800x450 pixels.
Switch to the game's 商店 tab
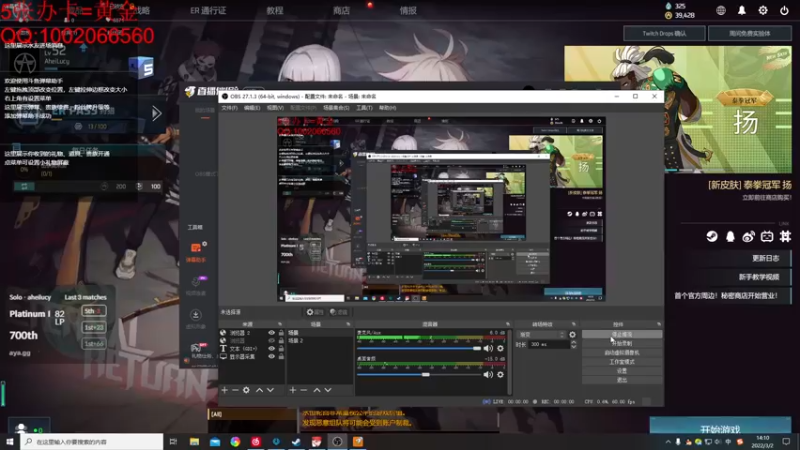tap(341, 10)
